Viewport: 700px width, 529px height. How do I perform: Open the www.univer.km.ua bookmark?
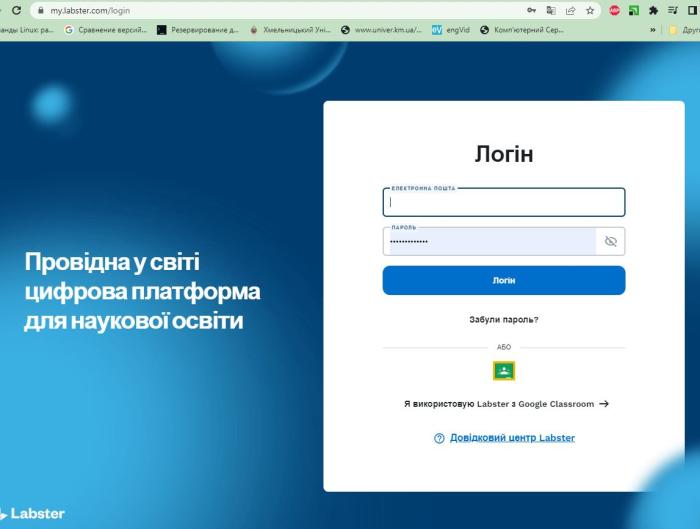pyautogui.click(x=381, y=30)
